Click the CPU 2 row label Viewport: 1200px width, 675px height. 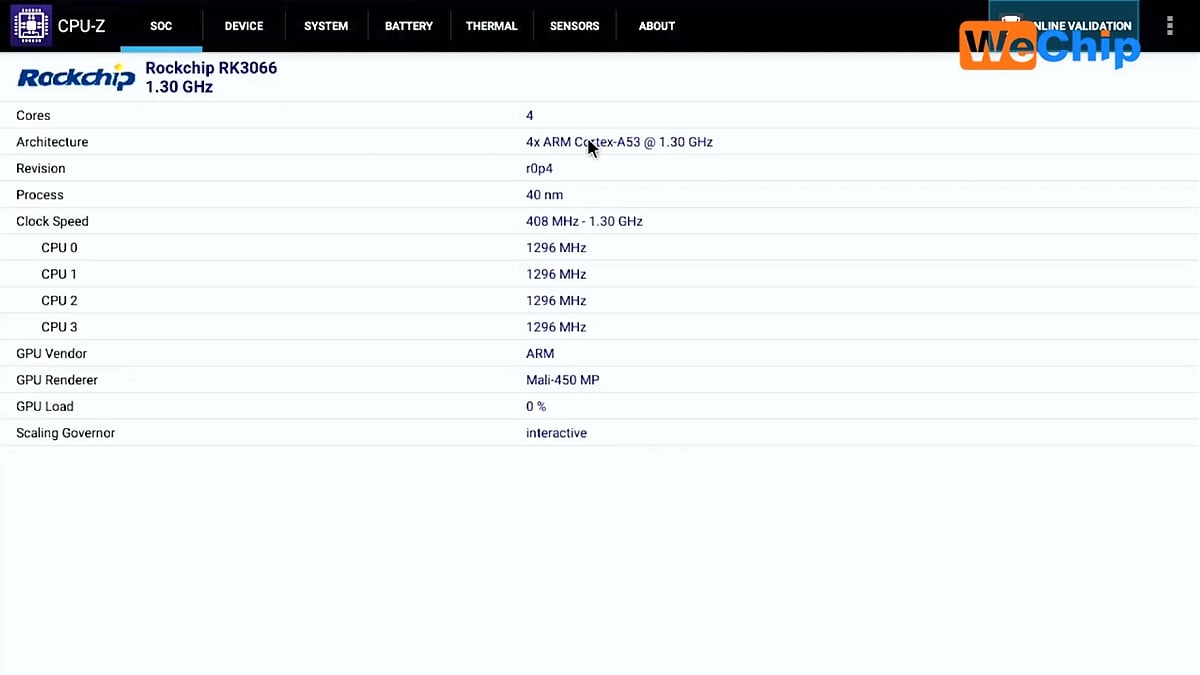pyautogui.click(x=59, y=301)
